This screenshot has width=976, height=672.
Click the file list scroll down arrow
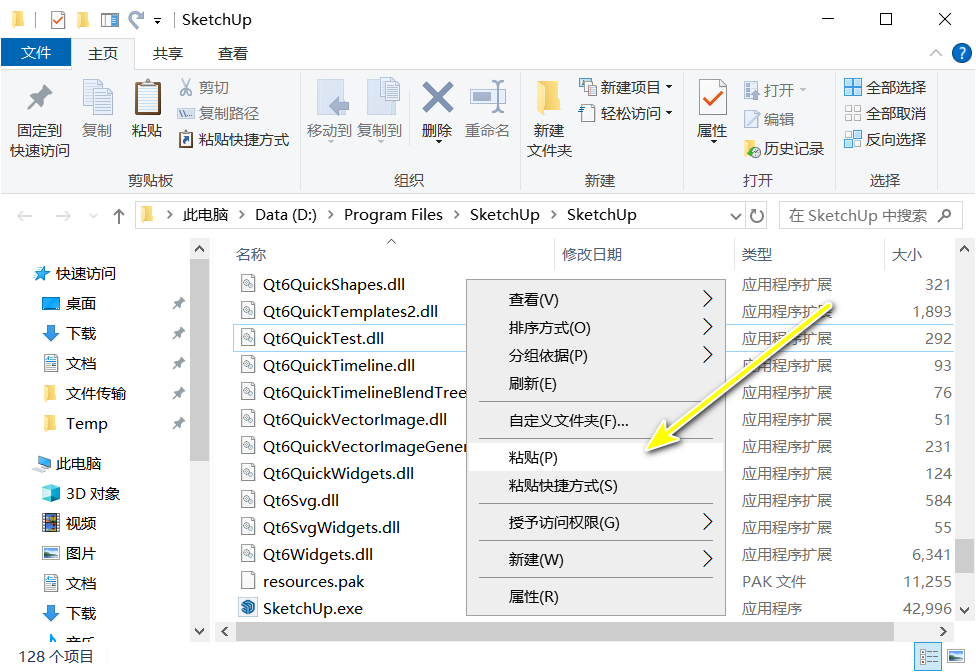point(964,609)
